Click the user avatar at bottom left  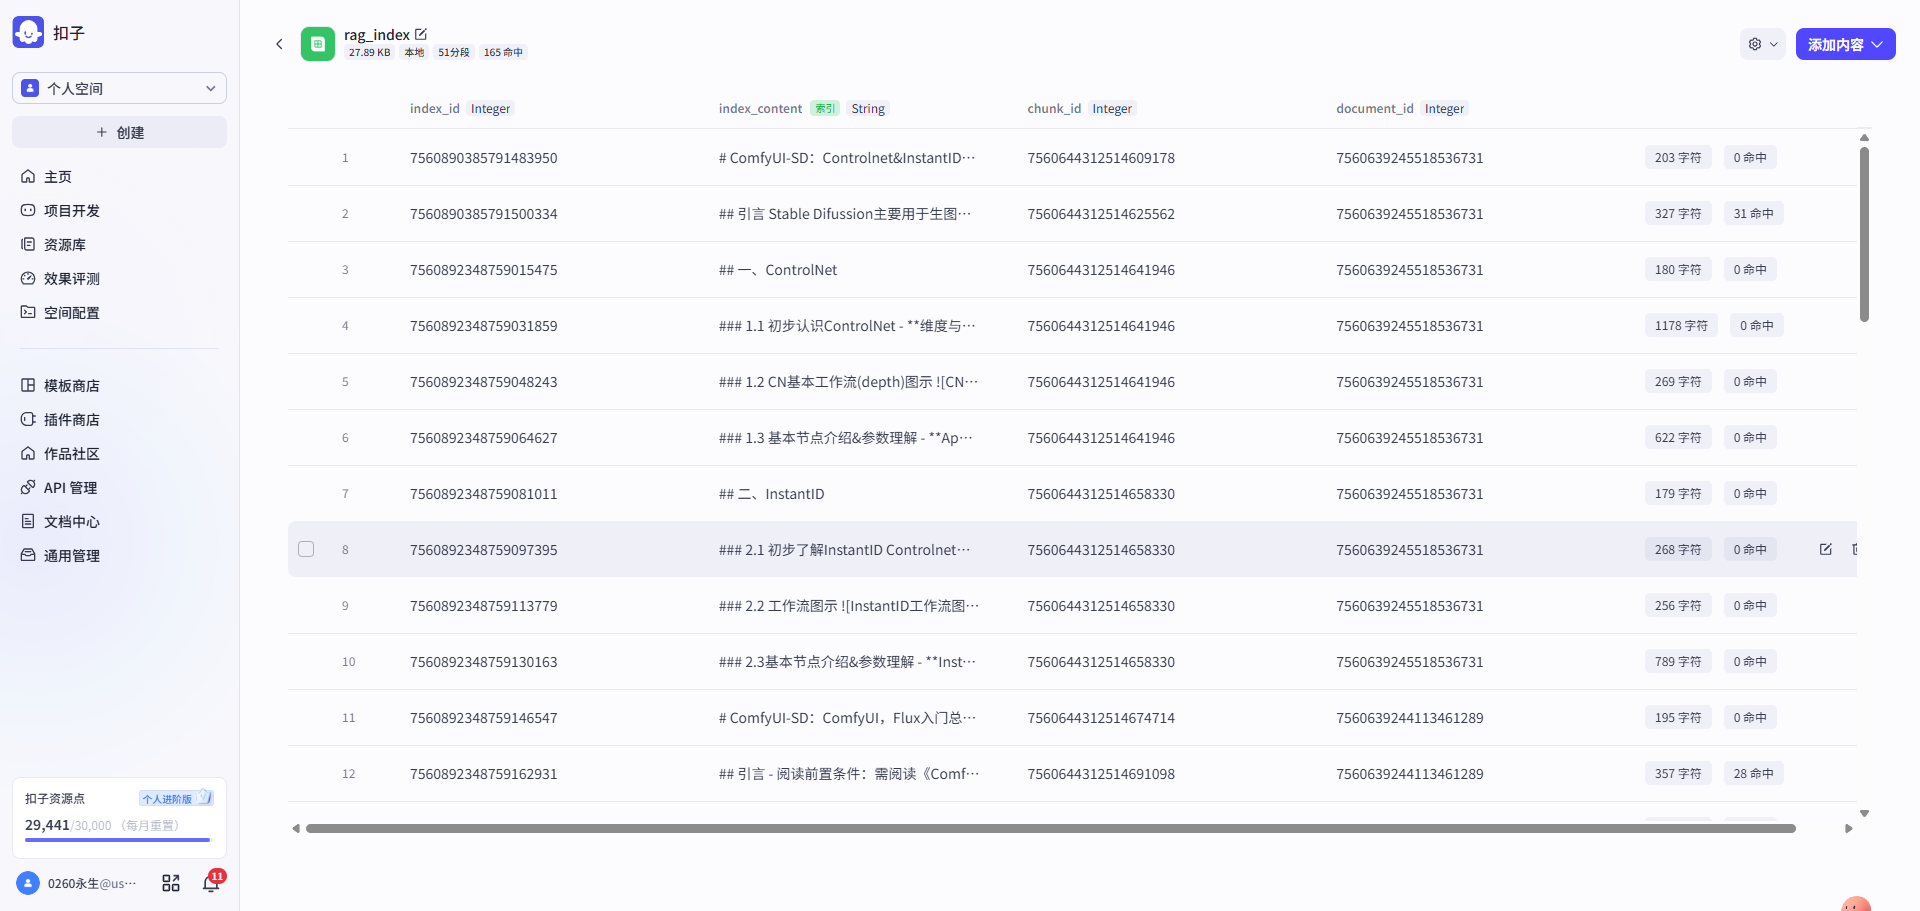click(x=28, y=883)
